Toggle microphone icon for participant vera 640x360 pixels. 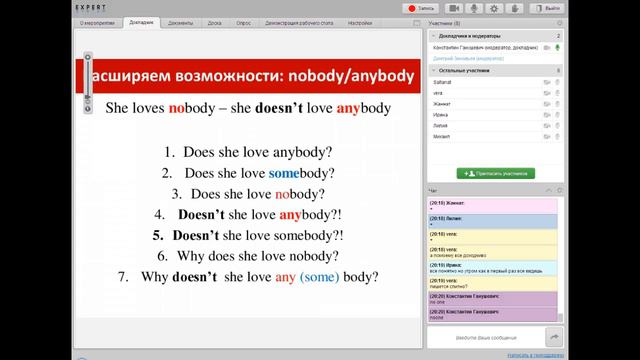(x=557, y=93)
